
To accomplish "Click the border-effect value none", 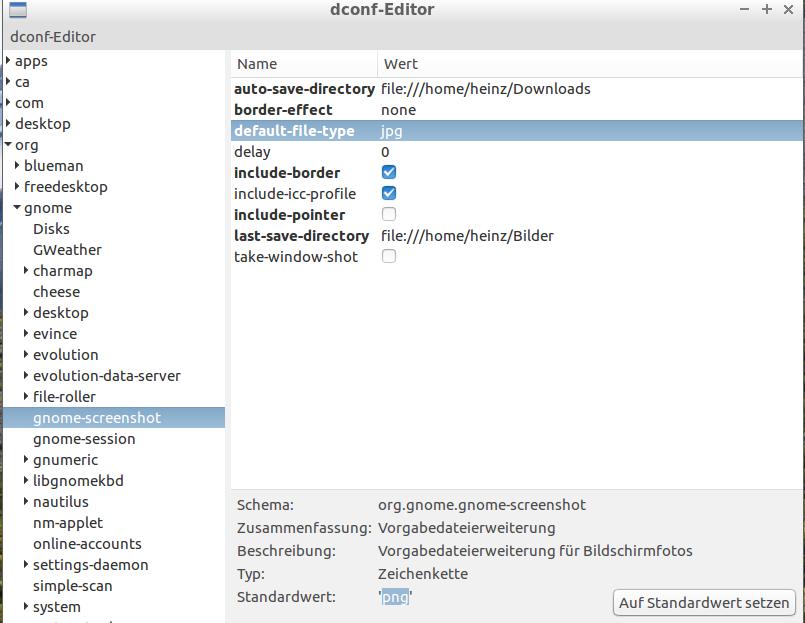I will (x=398, y=110).
